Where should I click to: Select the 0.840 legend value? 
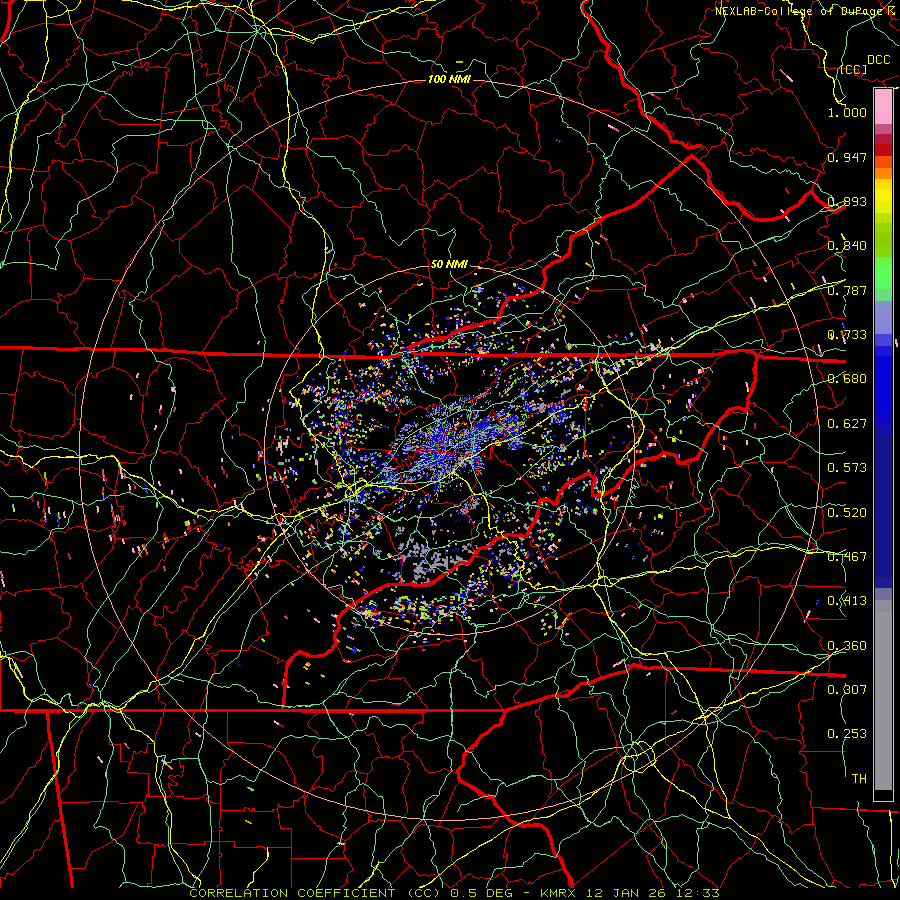[x=847, y=246]
